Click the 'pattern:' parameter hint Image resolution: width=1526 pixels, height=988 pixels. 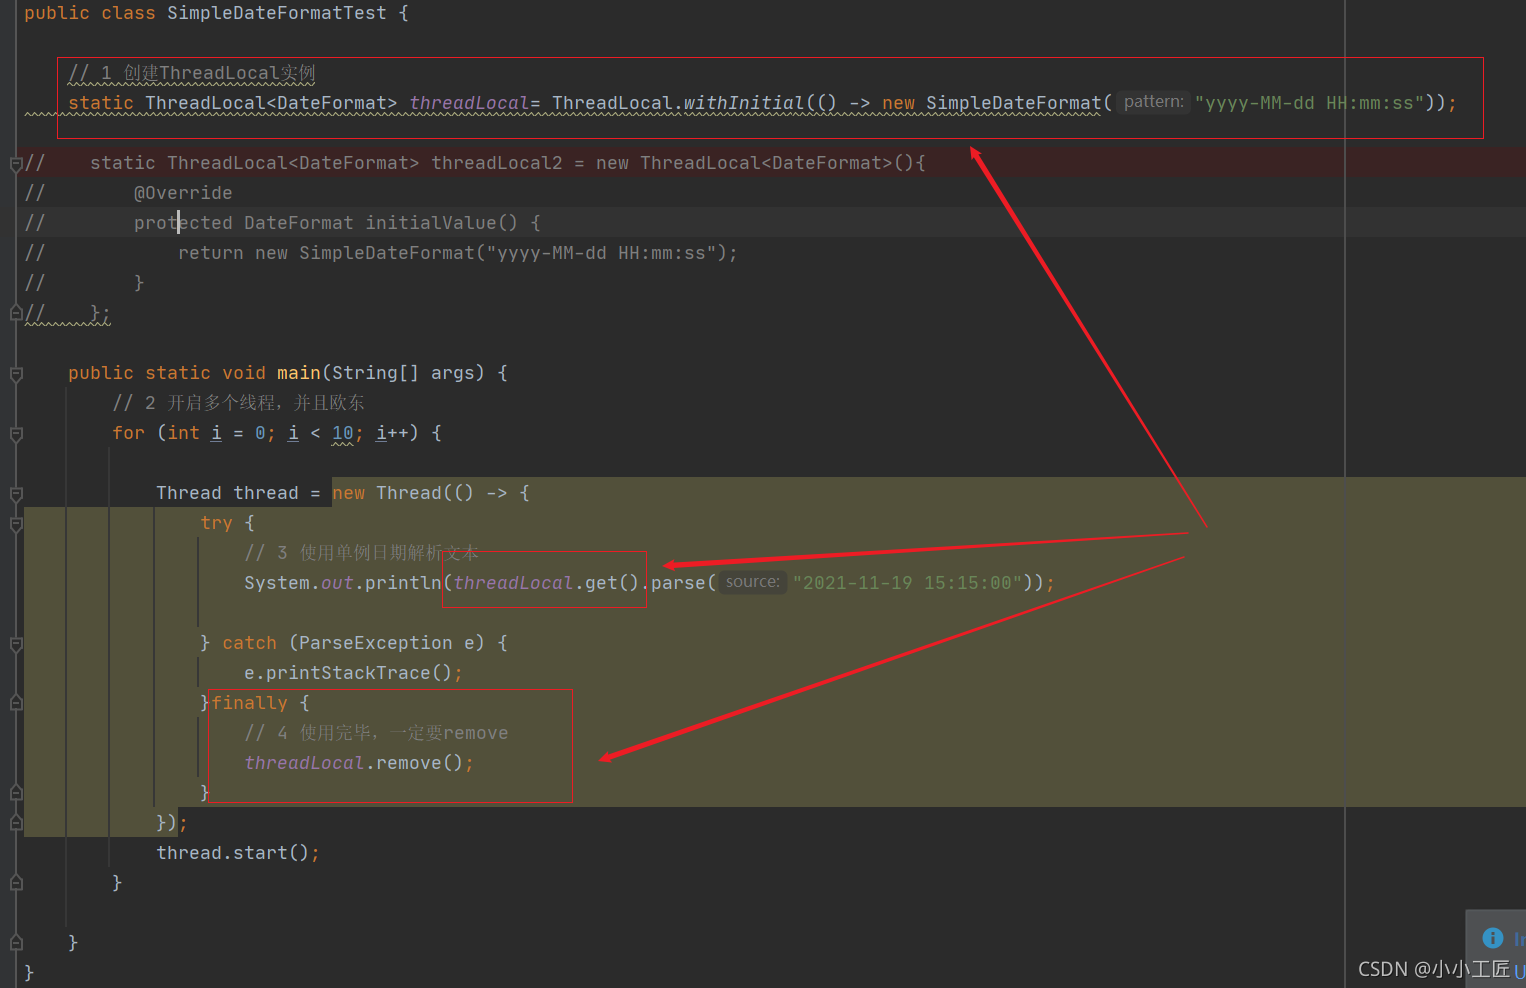(x=1153, y=102)
